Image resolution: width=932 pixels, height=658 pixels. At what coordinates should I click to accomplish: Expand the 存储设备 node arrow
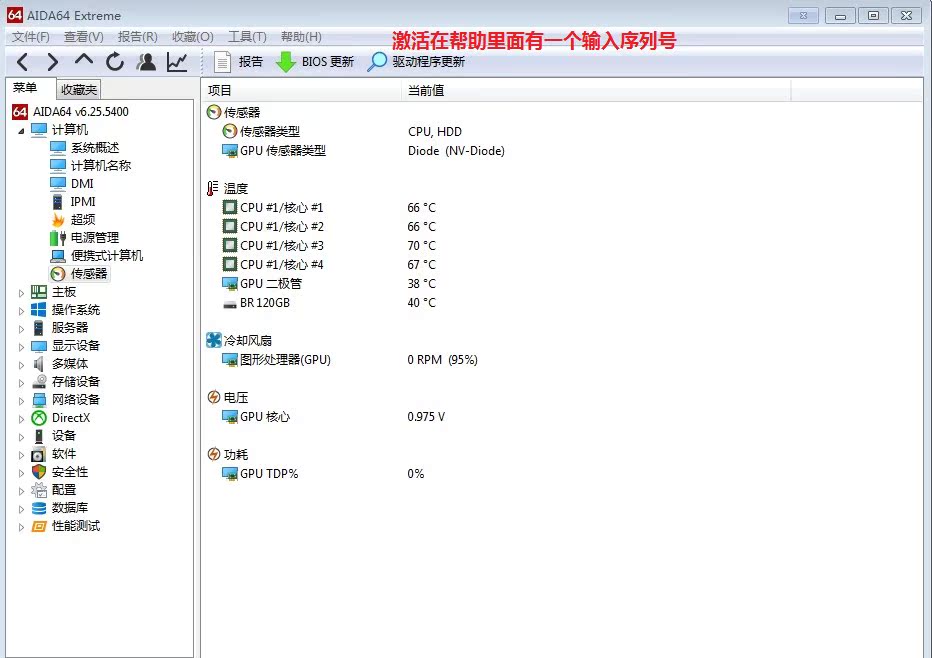[x=21, y=383]
